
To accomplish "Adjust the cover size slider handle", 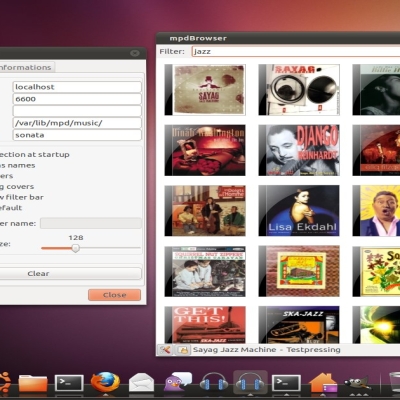I will pos(76,248).
